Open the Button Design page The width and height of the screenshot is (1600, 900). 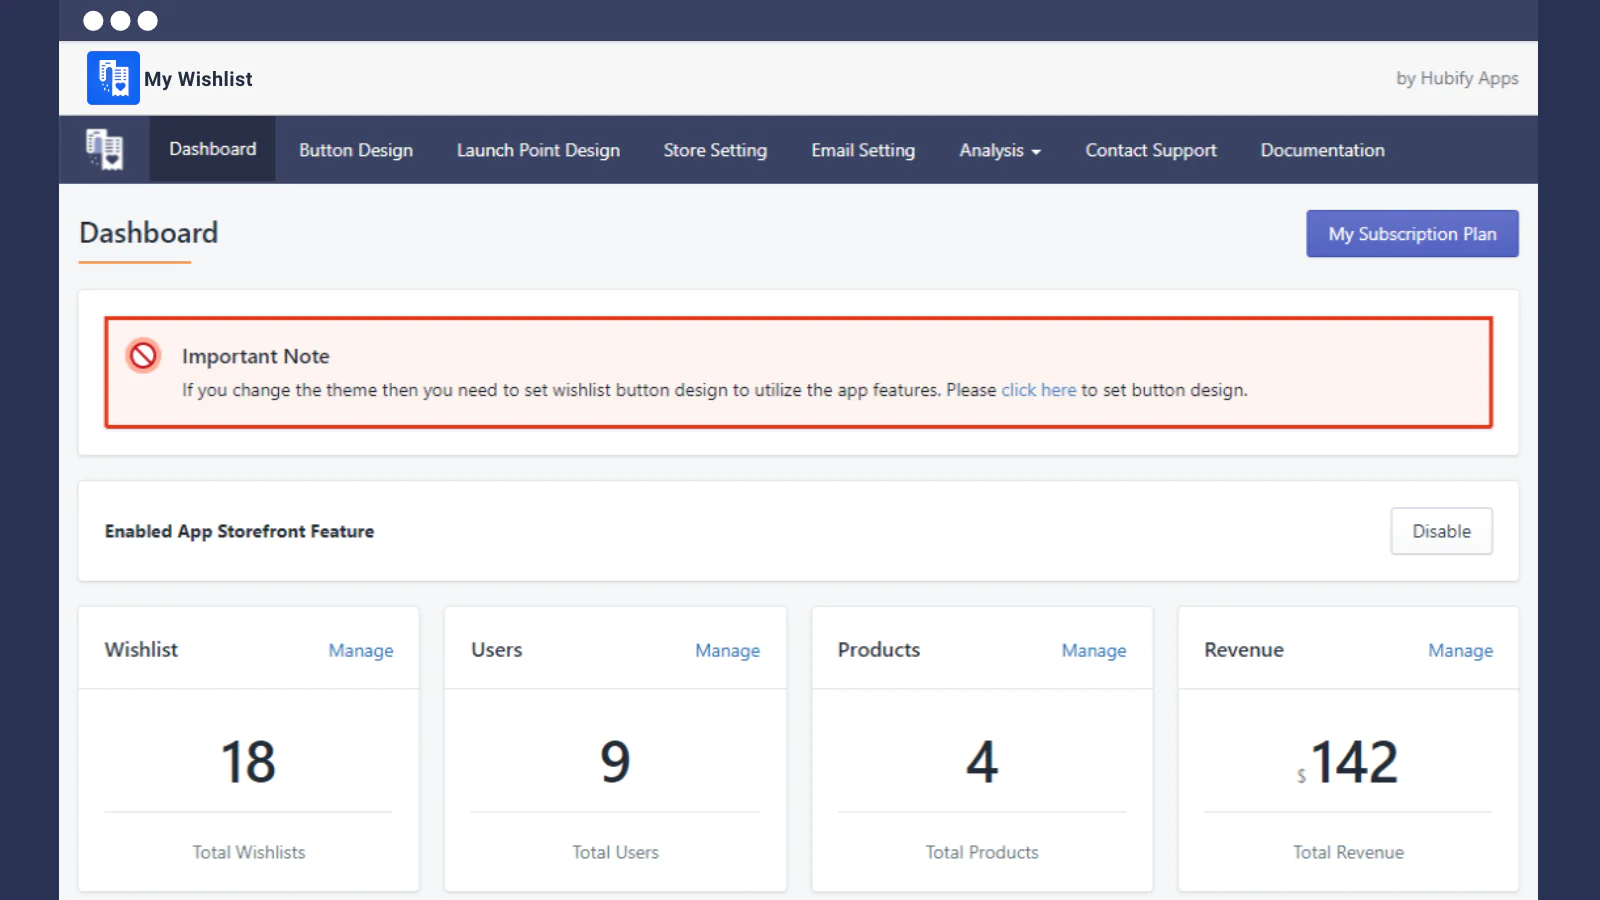coord(355,150)
